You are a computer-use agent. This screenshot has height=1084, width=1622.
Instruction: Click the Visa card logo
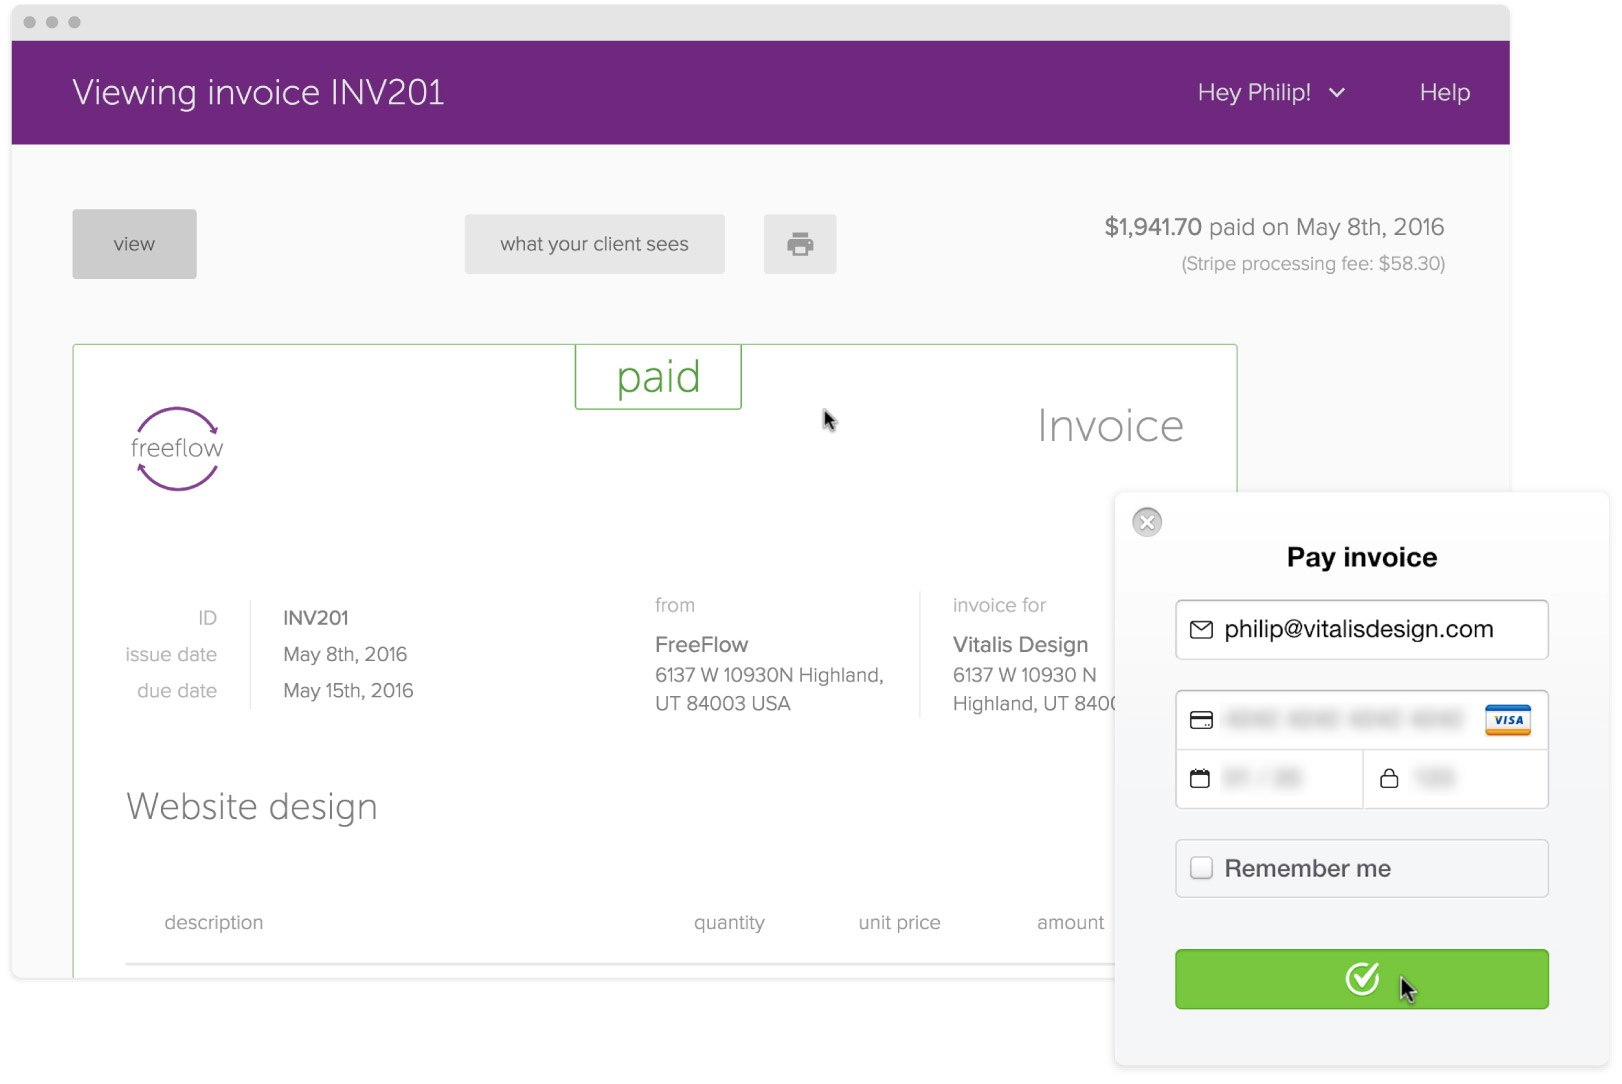(x=1508, y=720)
